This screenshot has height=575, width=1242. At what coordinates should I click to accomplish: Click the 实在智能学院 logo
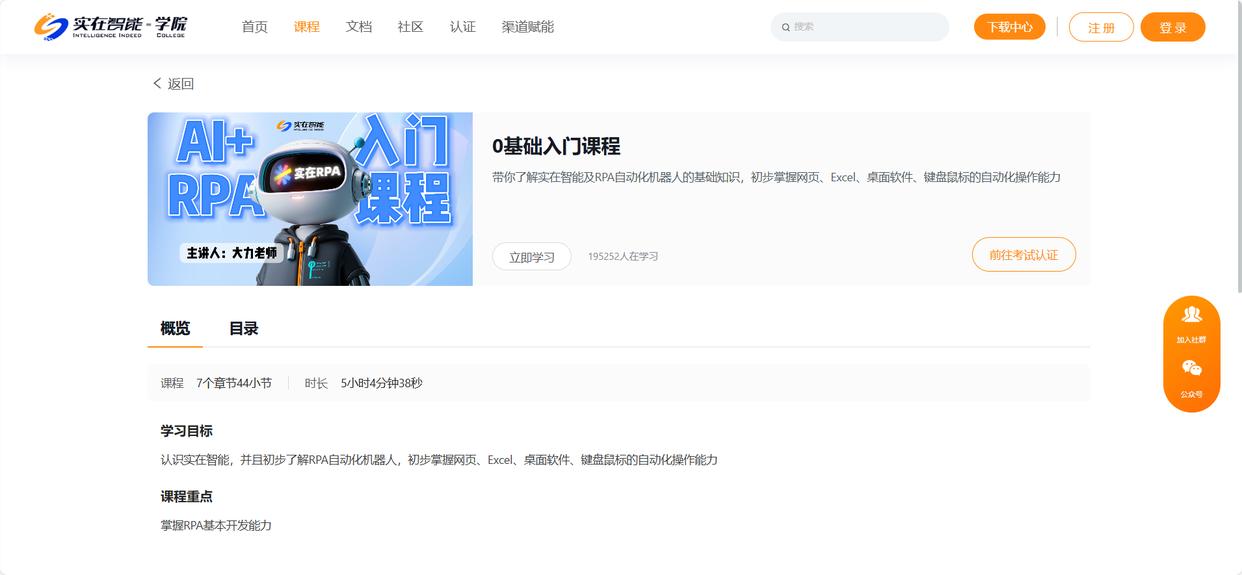111,26
